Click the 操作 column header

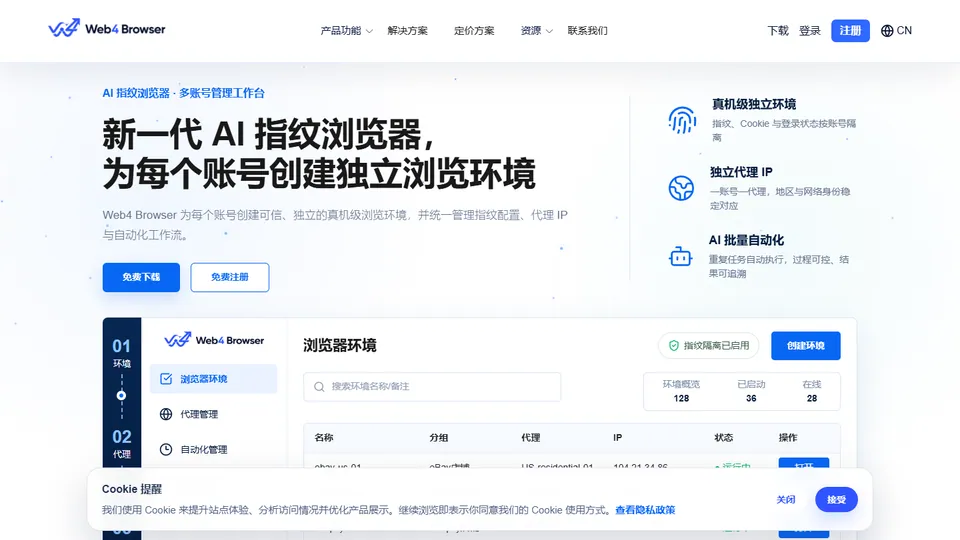(788, 438)
